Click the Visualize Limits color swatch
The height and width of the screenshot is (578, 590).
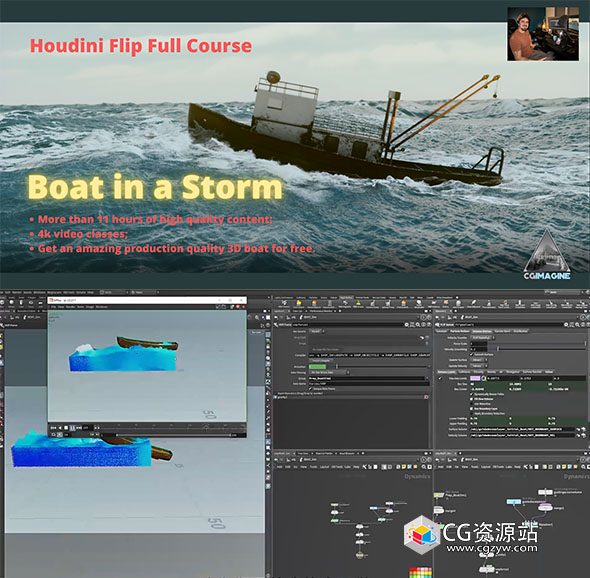click(x=475, y=378)
